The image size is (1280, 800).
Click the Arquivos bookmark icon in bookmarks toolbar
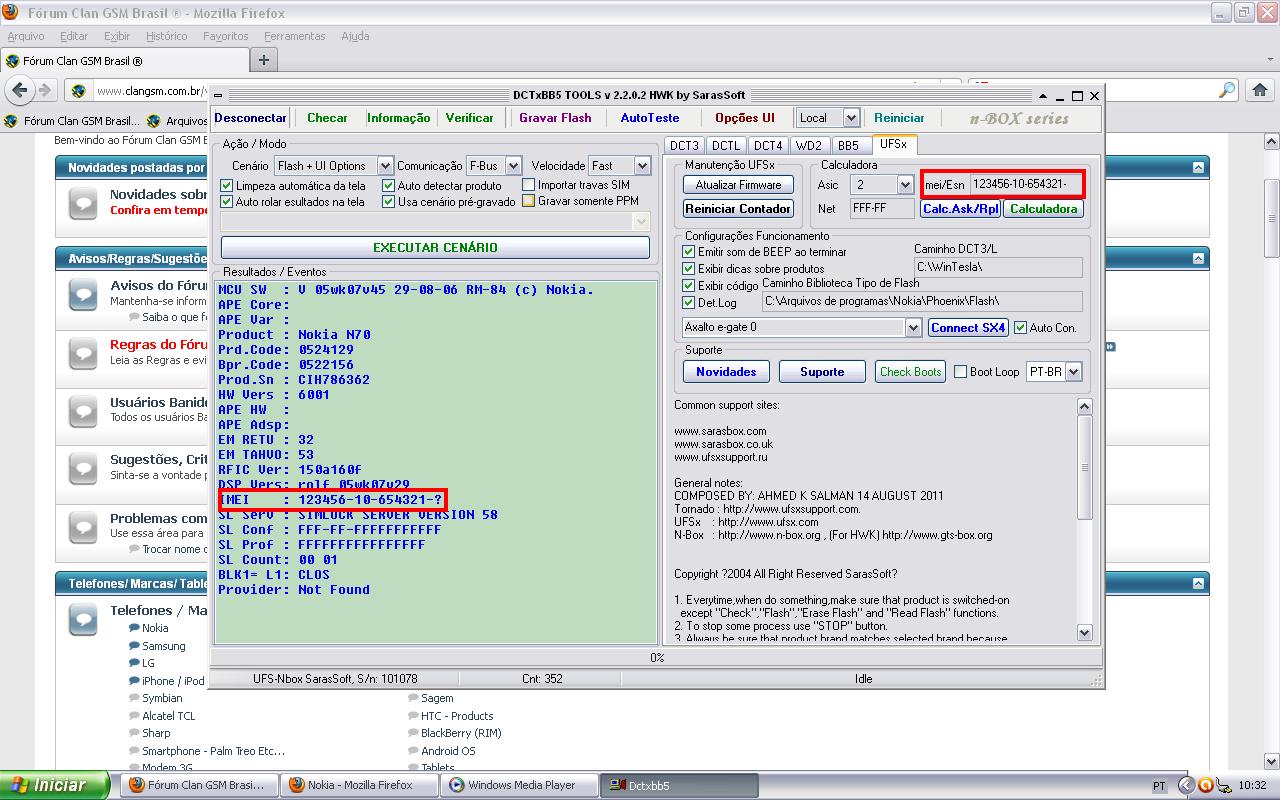(154, 121)
